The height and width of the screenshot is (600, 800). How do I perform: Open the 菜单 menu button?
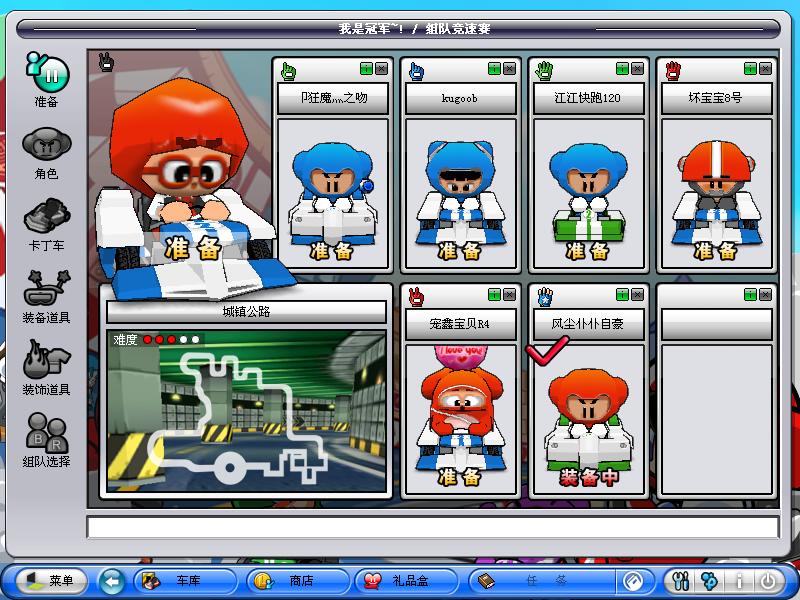click(52, 581)
